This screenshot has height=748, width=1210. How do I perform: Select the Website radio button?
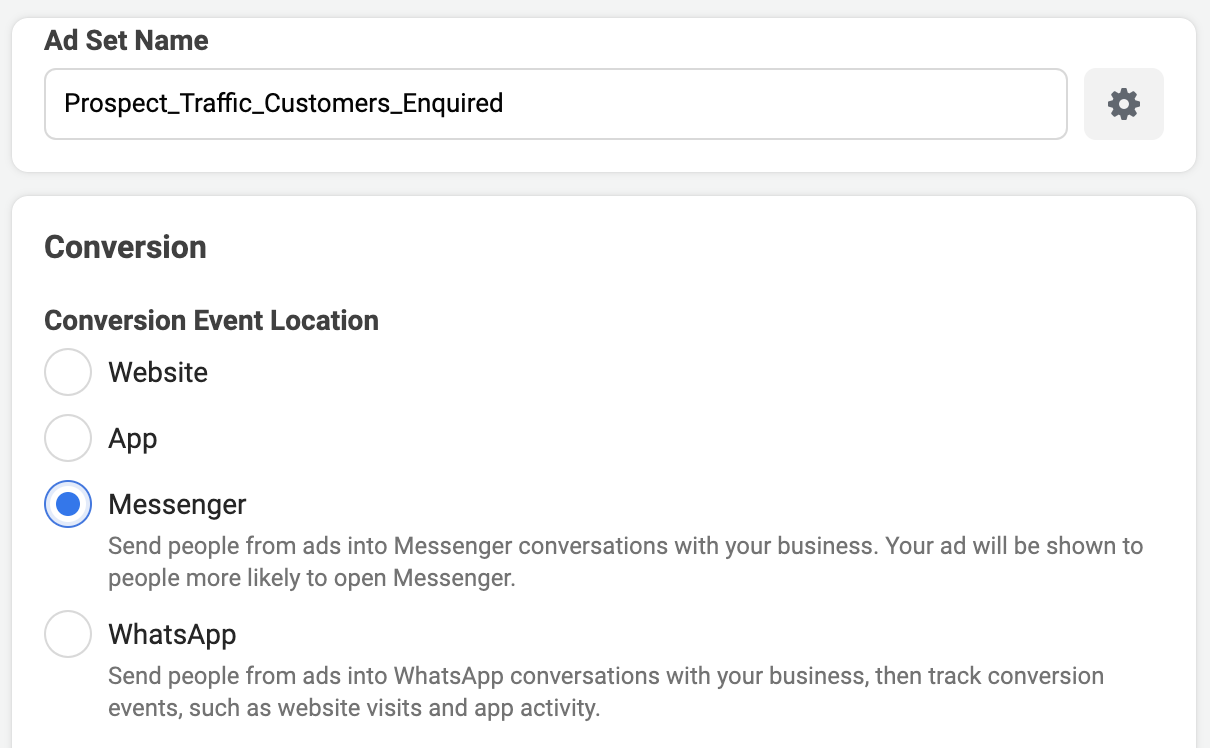[68, 372]
